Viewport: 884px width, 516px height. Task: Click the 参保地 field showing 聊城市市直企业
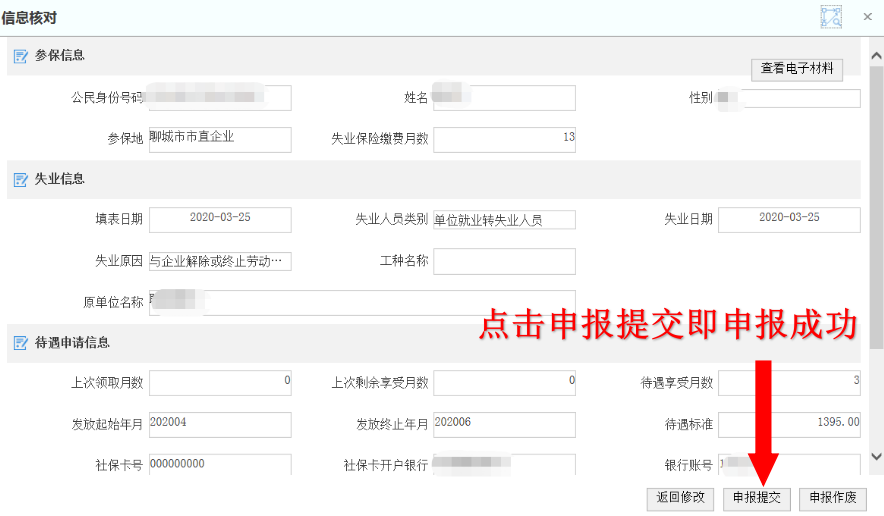(x=220, y=139)
